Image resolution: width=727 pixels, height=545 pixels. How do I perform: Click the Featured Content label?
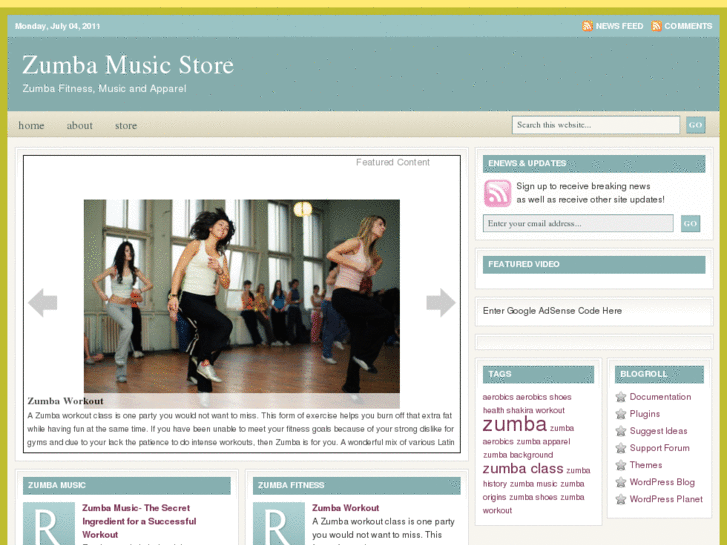point(393,162)
